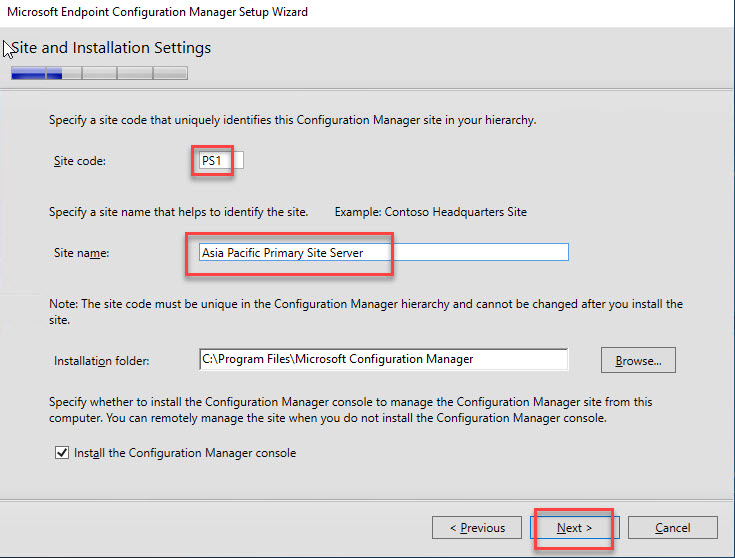Open the Browse folder dialog
The width and height of the screenshot is (735, 558).
tap(638, 359)
